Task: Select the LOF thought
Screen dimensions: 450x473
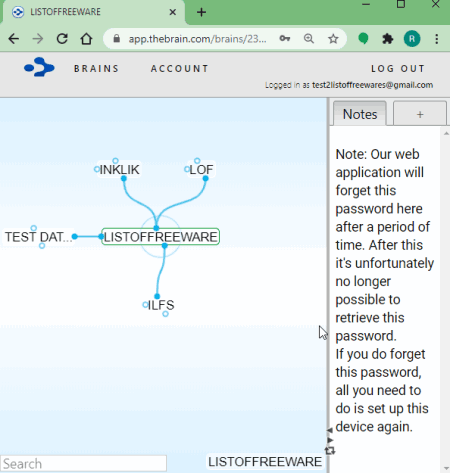Action: (201, 170)
